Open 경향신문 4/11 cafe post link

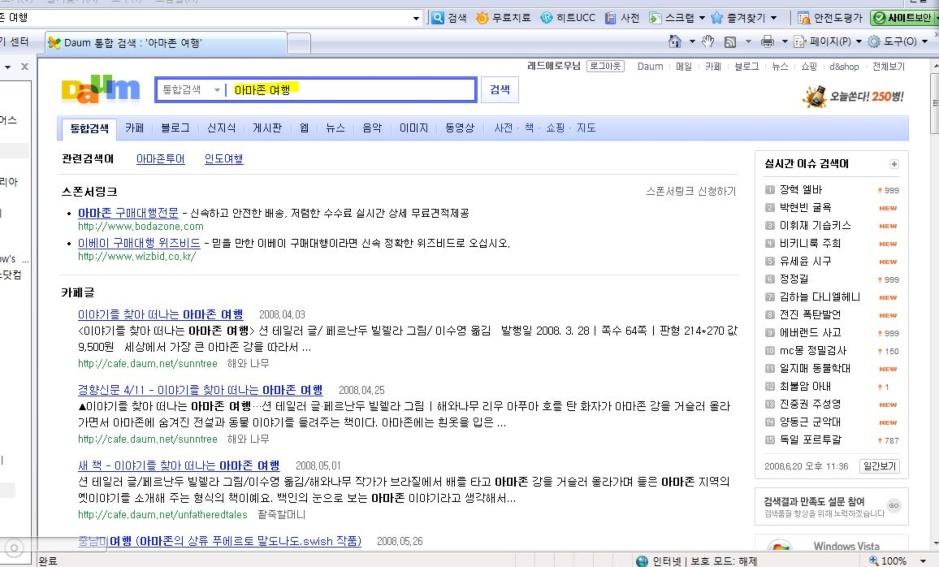pyautogui.click(x=200, y=390)
